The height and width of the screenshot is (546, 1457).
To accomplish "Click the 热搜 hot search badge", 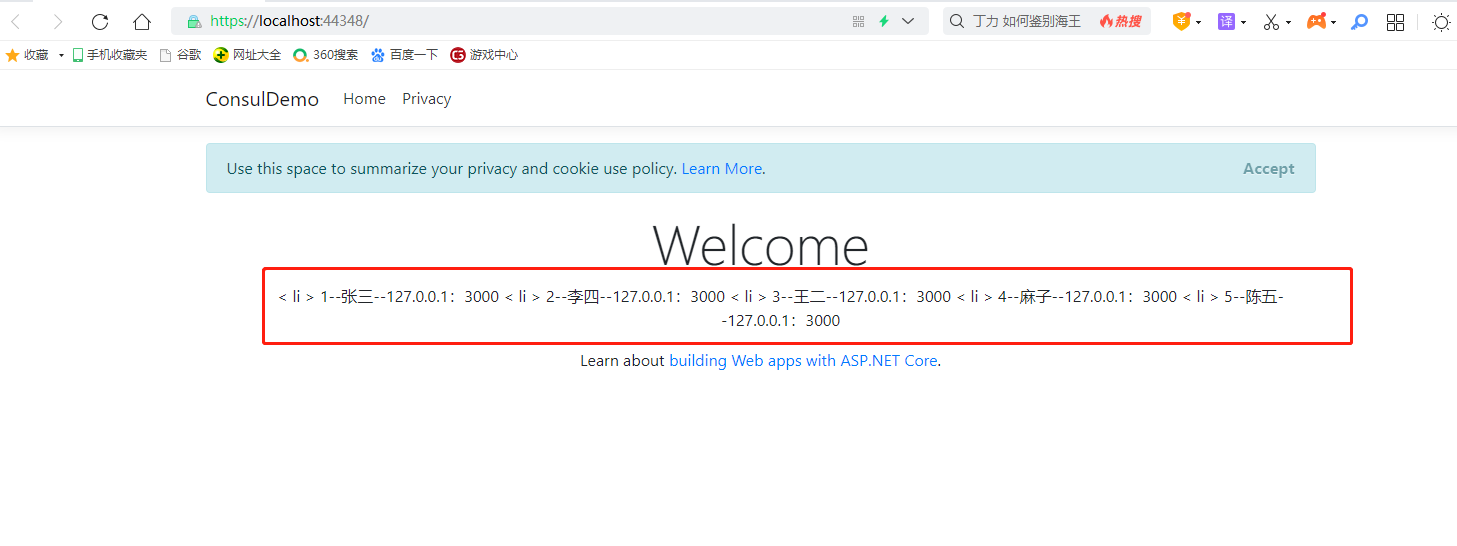I will (1121, 21).
